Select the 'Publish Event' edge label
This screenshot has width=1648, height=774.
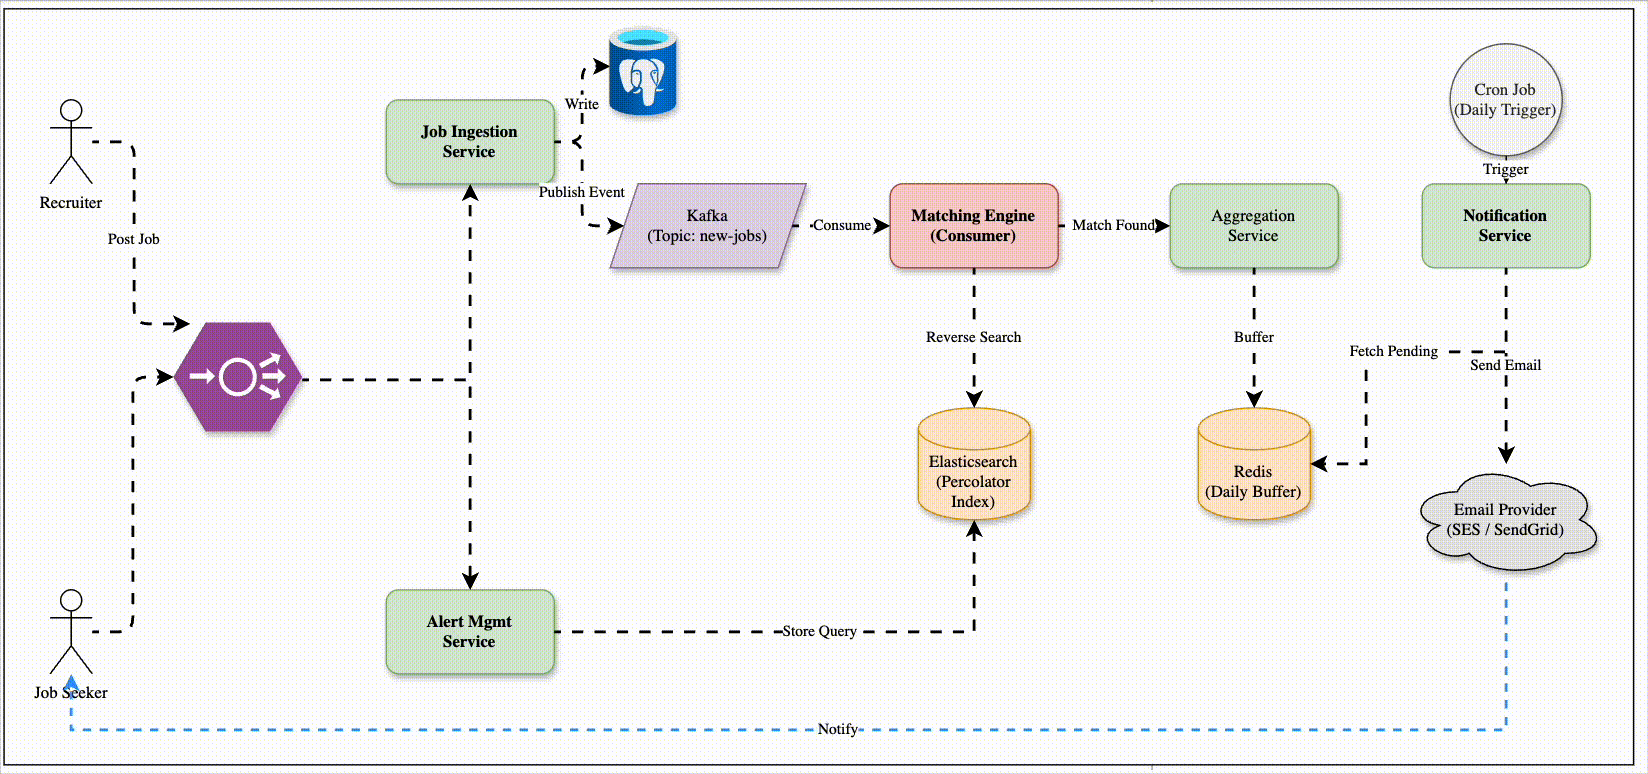(582, 192)
